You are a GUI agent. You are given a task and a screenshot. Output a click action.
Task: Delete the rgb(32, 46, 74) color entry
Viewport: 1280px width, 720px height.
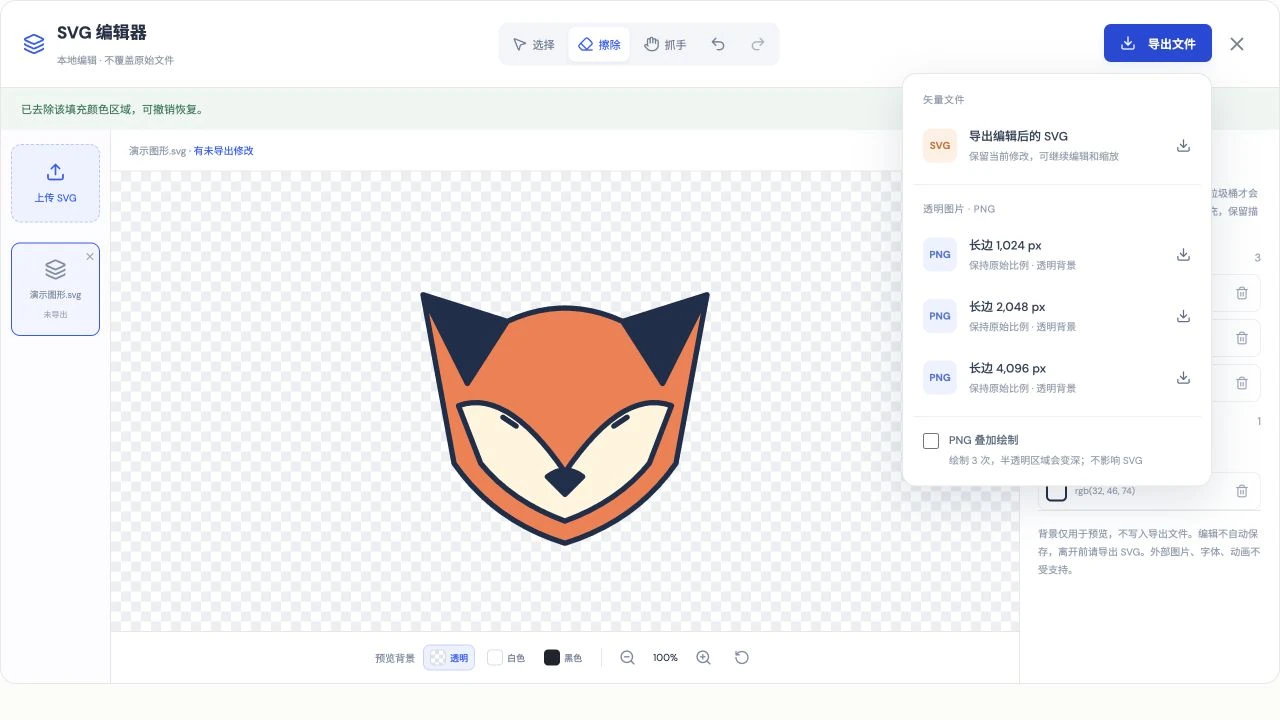pyautogui.click(x=1242, y=491)
